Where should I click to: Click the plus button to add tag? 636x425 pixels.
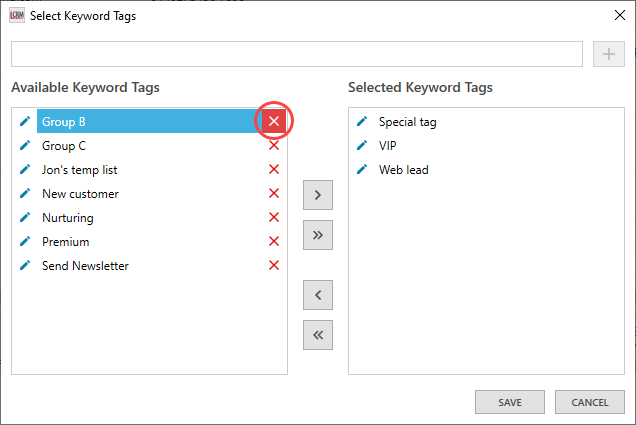click(608, 54)
